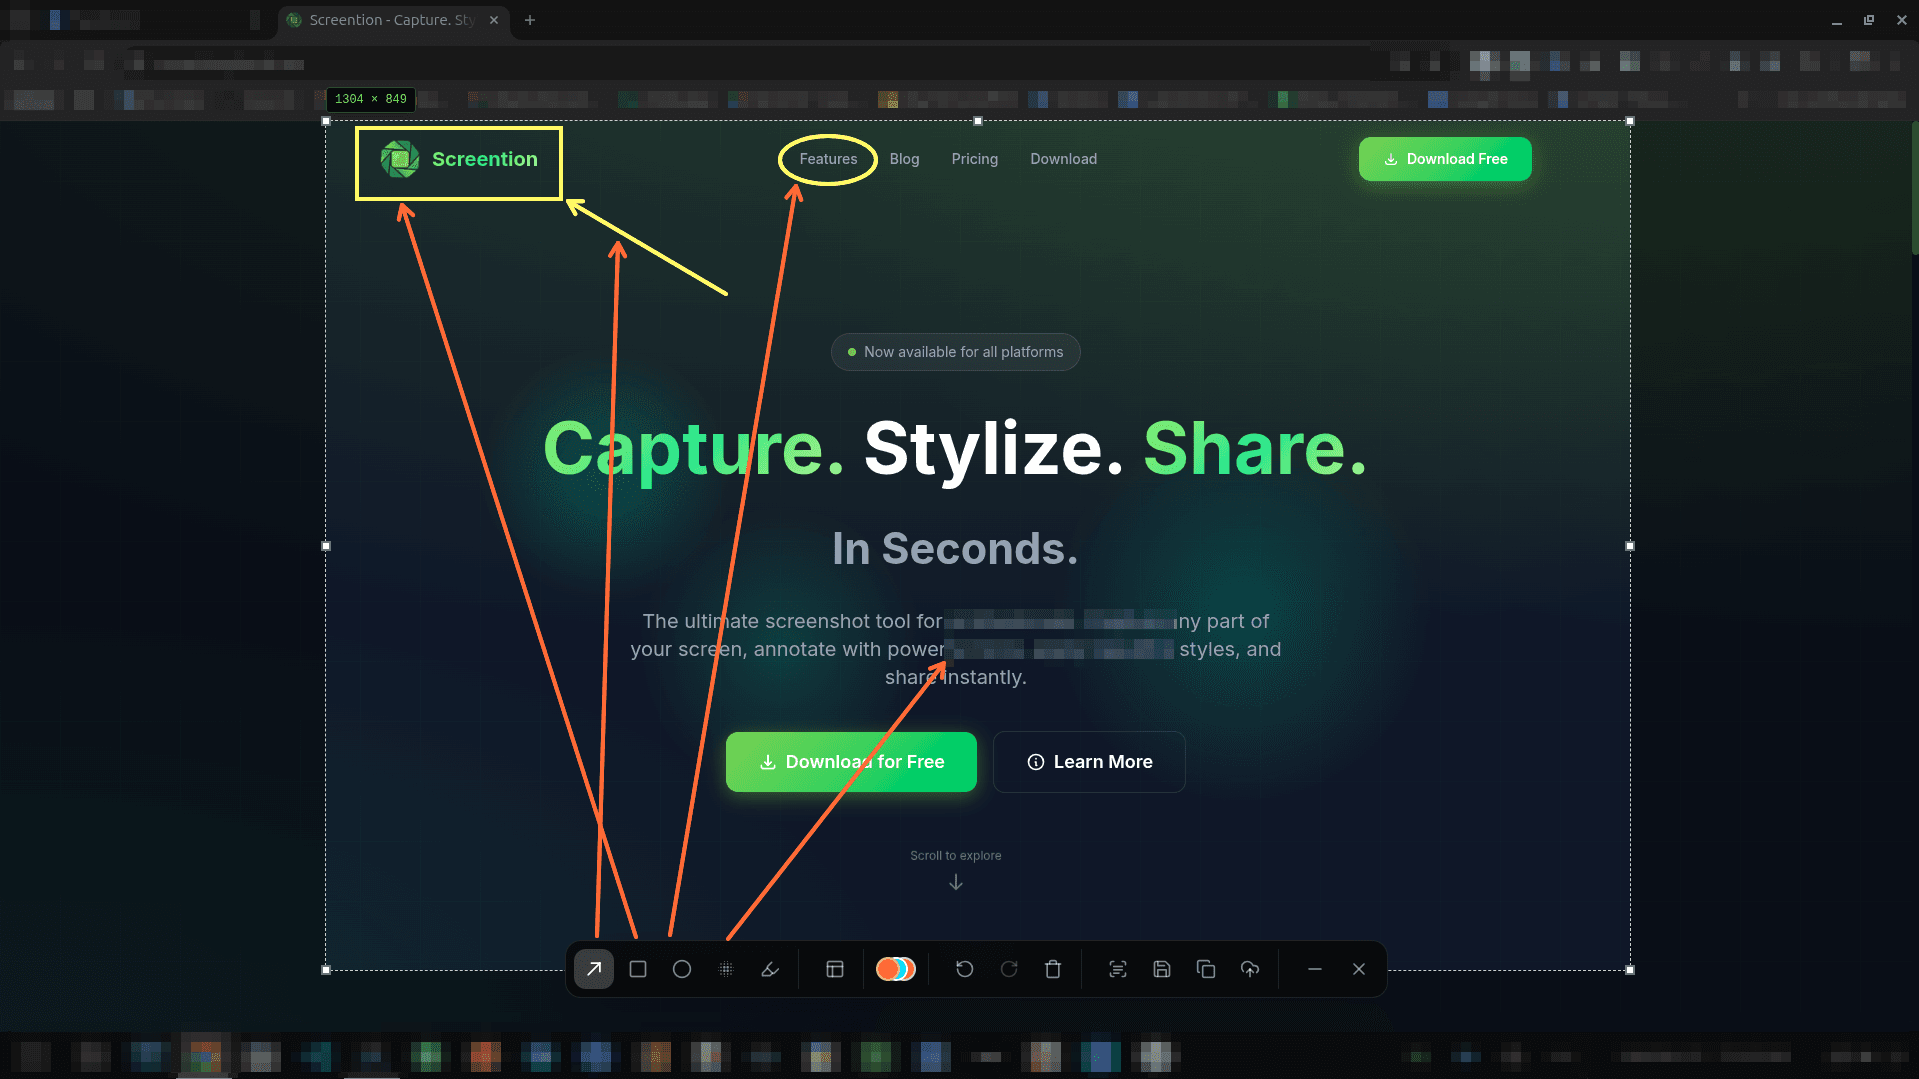Open the layout template tool
1919x1079 pixels.
click(x=835, y=969)
